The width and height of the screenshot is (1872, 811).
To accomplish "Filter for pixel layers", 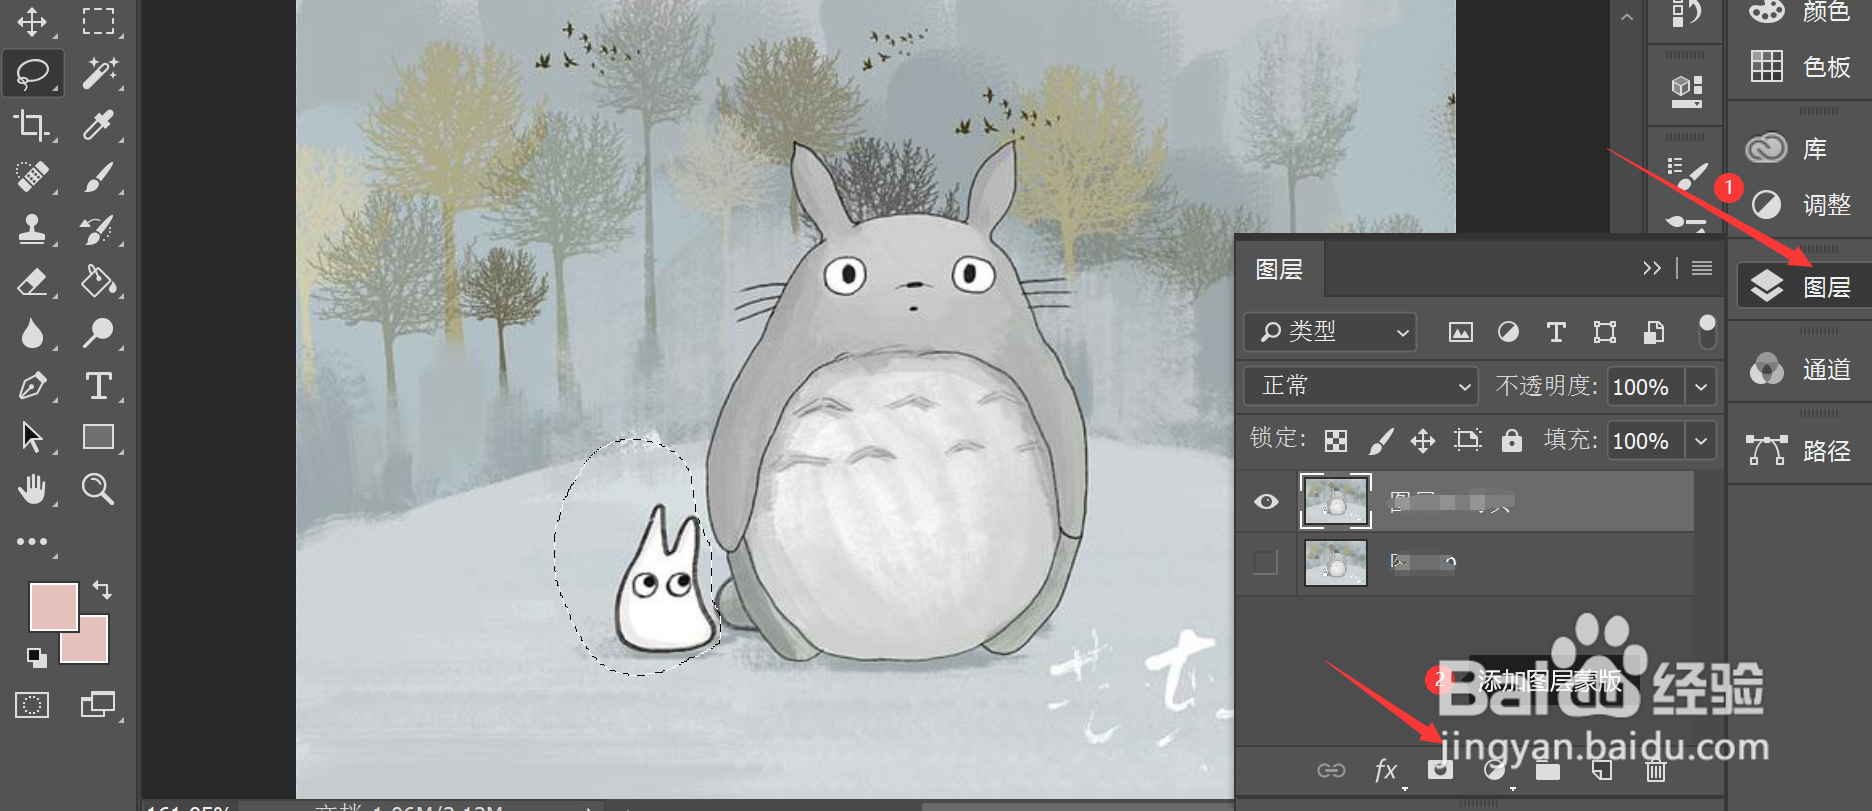I will pos(1461,332).
